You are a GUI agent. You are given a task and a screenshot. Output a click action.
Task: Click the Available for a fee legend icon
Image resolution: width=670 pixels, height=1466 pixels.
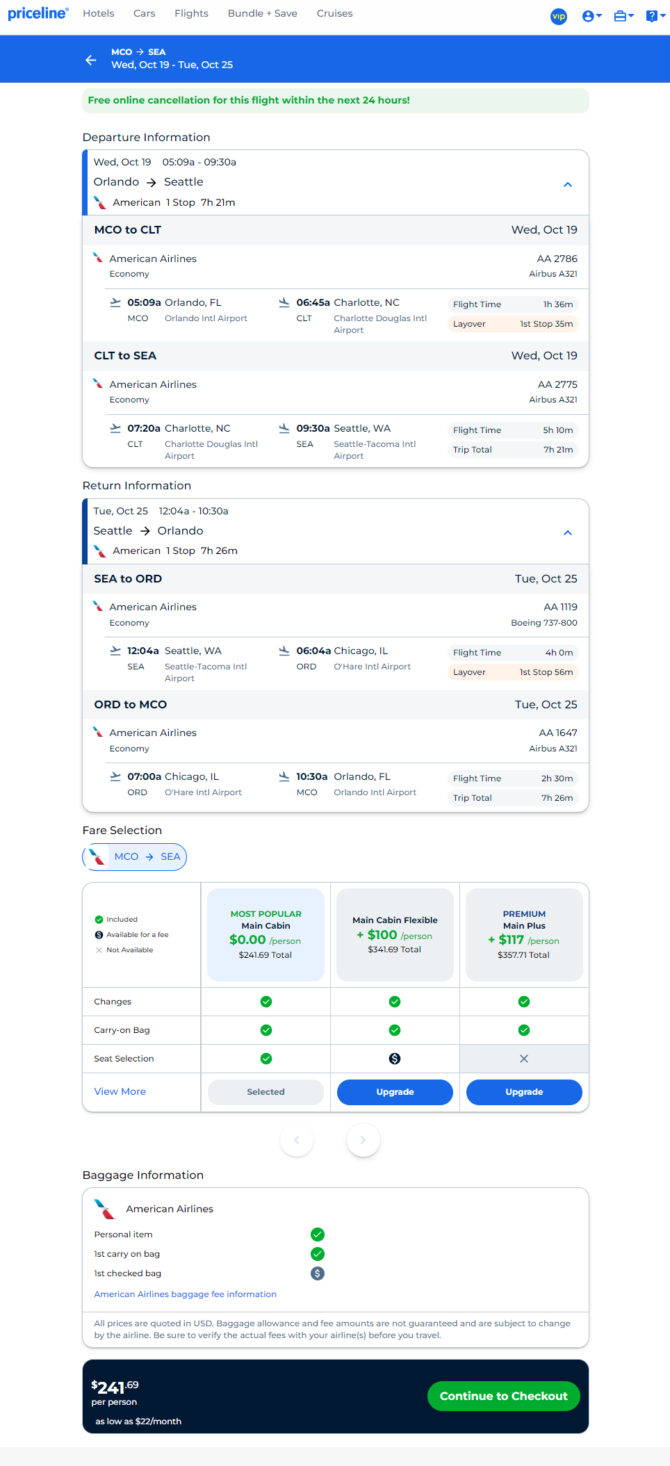point(98,934)
